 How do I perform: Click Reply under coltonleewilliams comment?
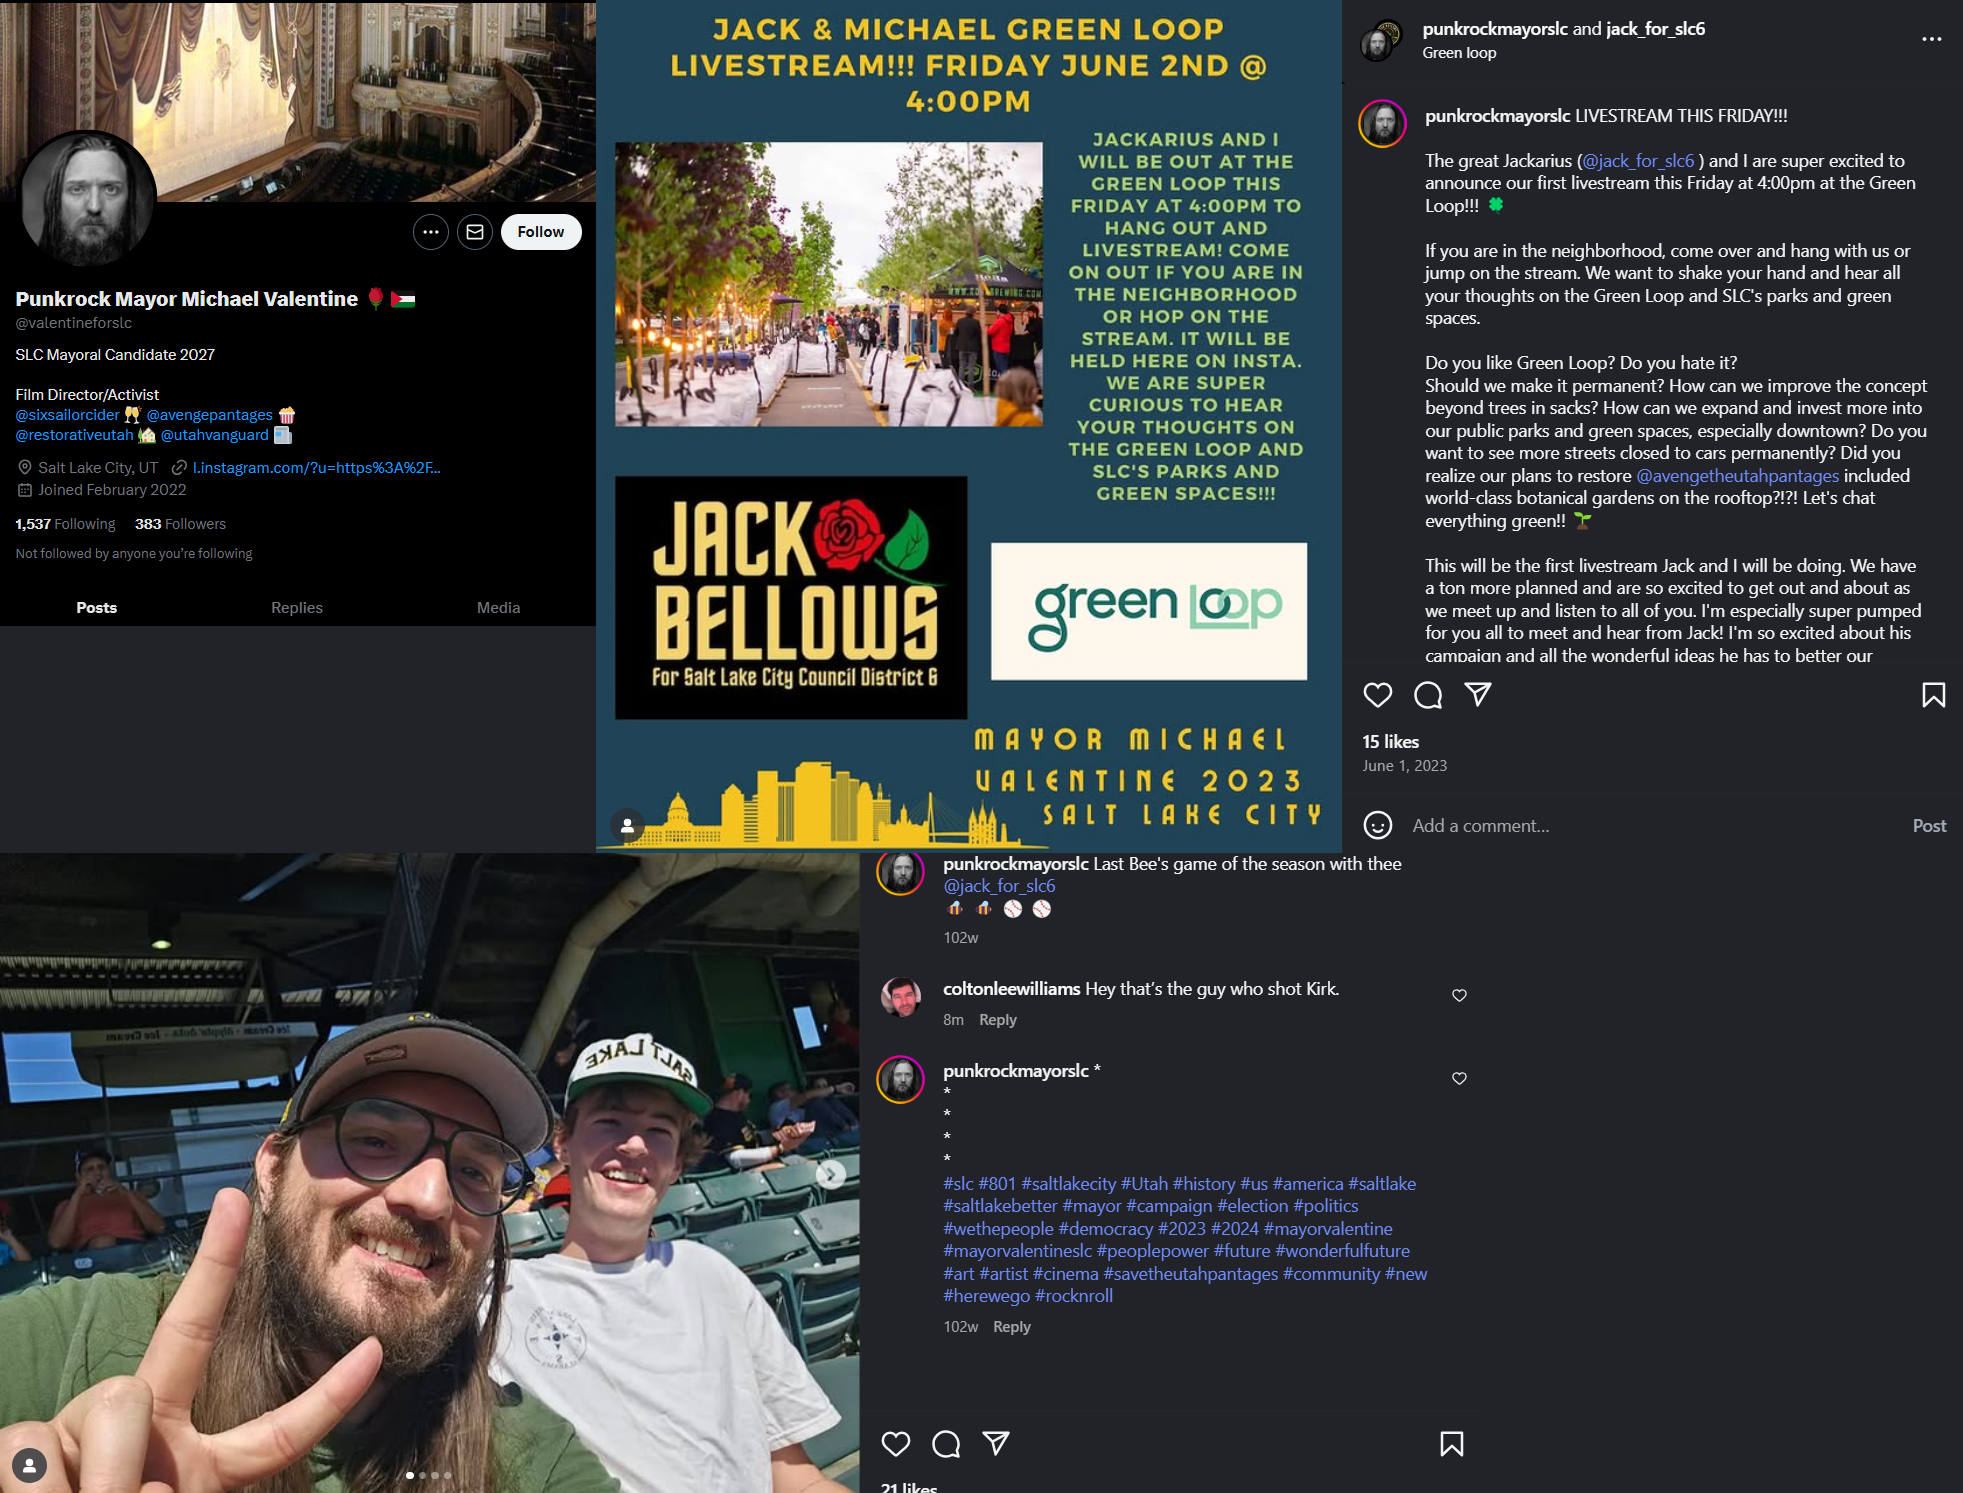coord(997,1019)
